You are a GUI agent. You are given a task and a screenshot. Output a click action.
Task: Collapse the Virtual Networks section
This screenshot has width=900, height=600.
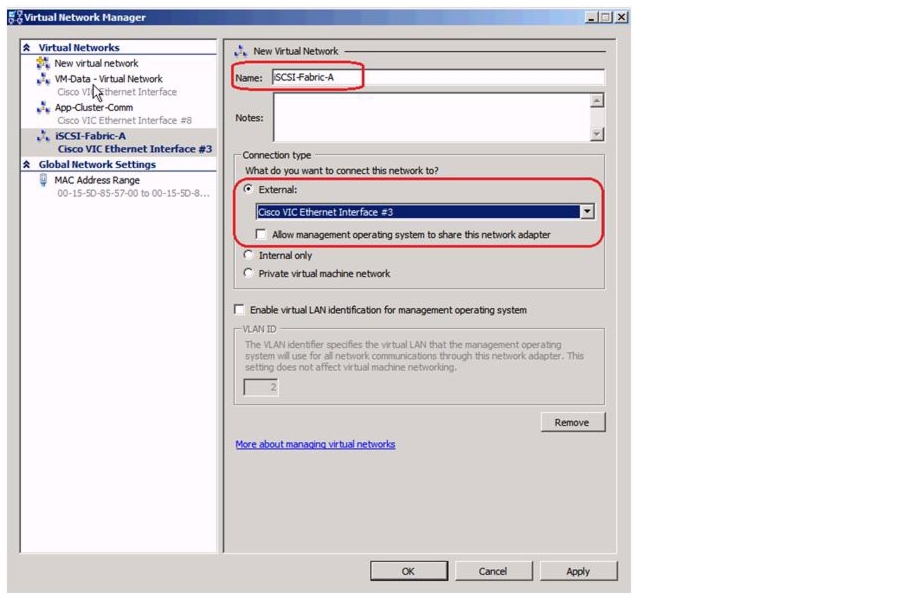pos(27,48)
